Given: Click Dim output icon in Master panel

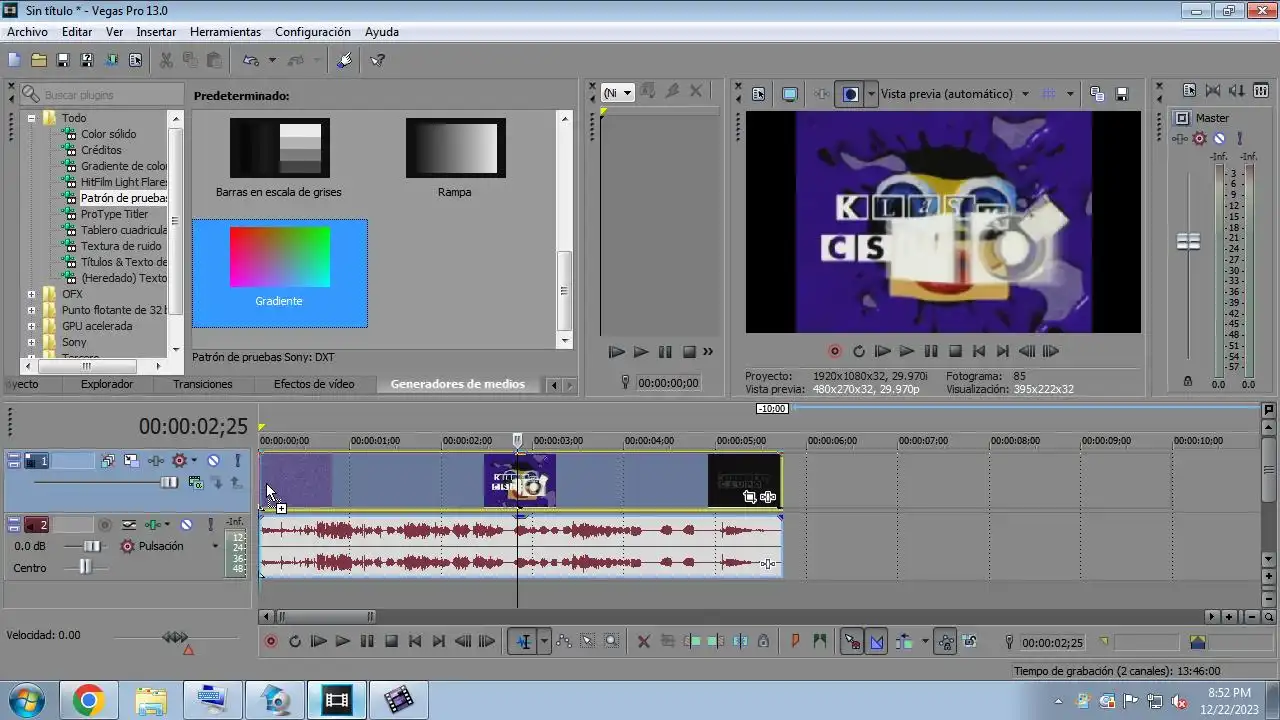Looking at the screenshot, I should (1238, 90).
